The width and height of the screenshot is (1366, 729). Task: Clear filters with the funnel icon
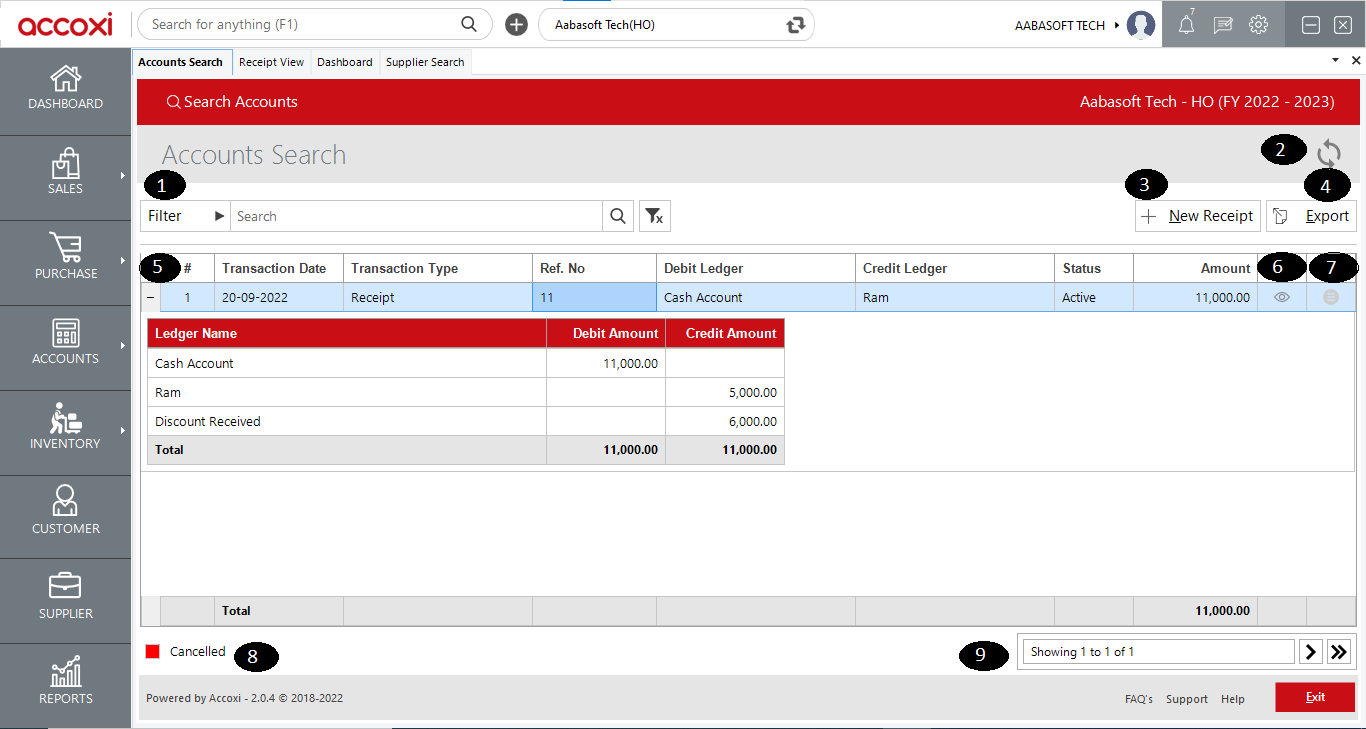654,216
